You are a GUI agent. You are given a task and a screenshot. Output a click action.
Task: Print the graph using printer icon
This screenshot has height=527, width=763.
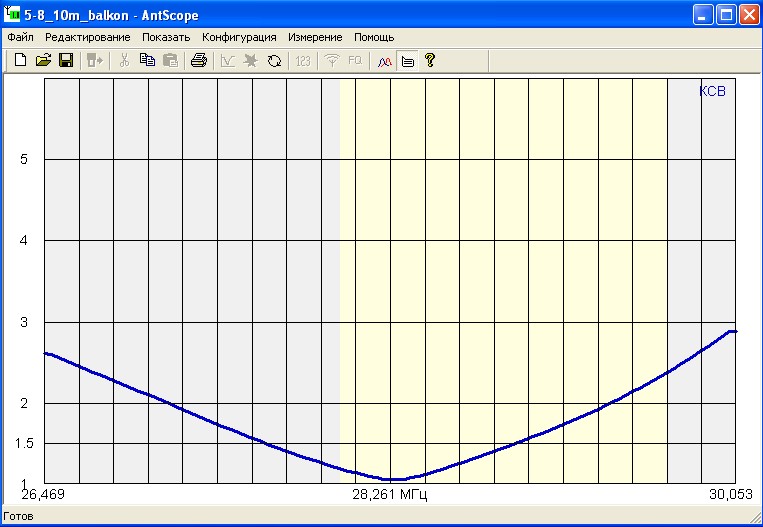[199, 61]
